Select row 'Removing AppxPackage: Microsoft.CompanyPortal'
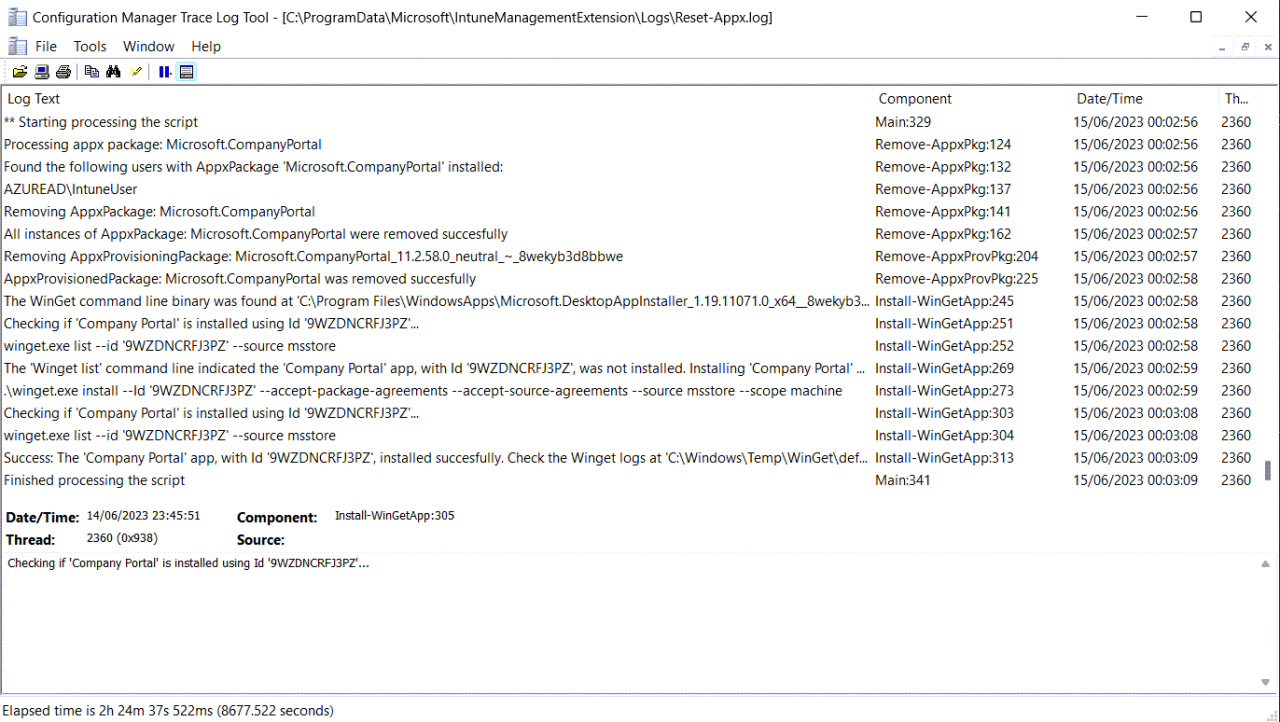Viewport: 1280px width, 722px height. coord(630,212)
